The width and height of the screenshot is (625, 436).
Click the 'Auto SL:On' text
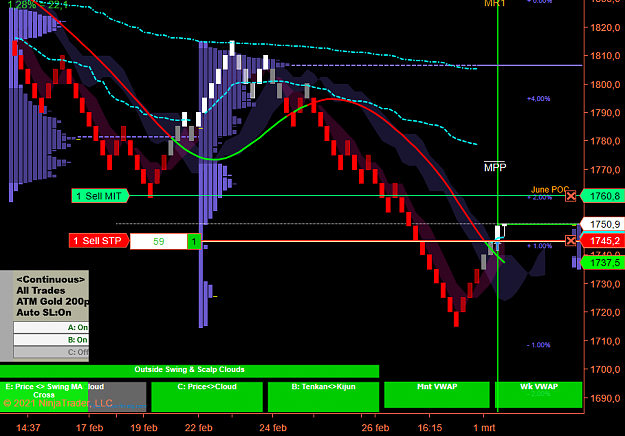click(44, 312)
